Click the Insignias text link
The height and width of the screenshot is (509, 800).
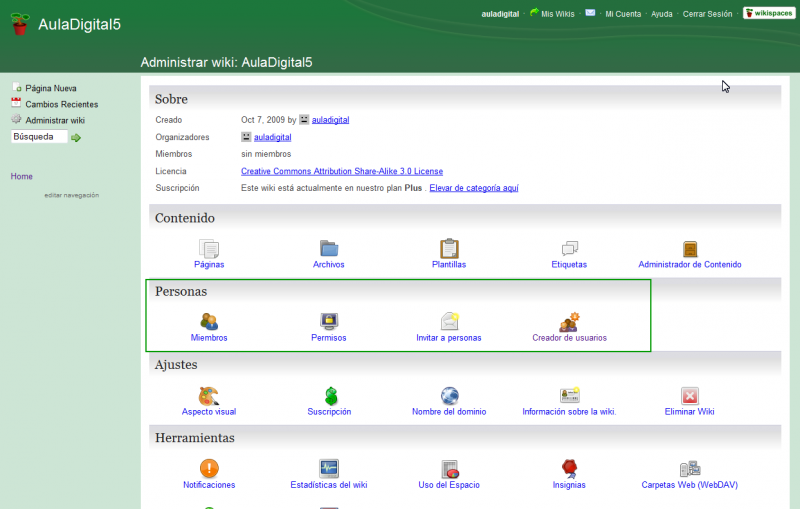click(x=569, y=485)
